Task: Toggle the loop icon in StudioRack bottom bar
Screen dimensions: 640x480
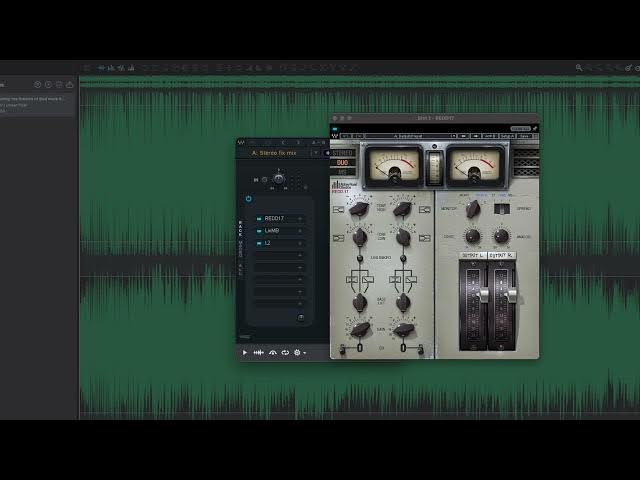Action: (285, 353)
